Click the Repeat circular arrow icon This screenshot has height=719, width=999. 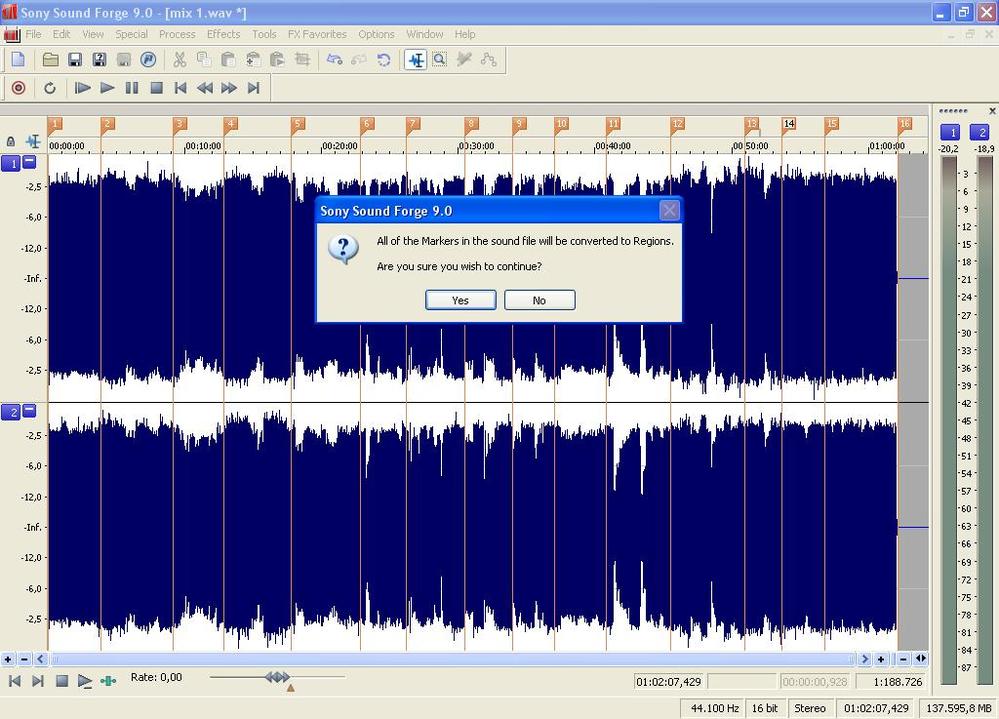383,60
